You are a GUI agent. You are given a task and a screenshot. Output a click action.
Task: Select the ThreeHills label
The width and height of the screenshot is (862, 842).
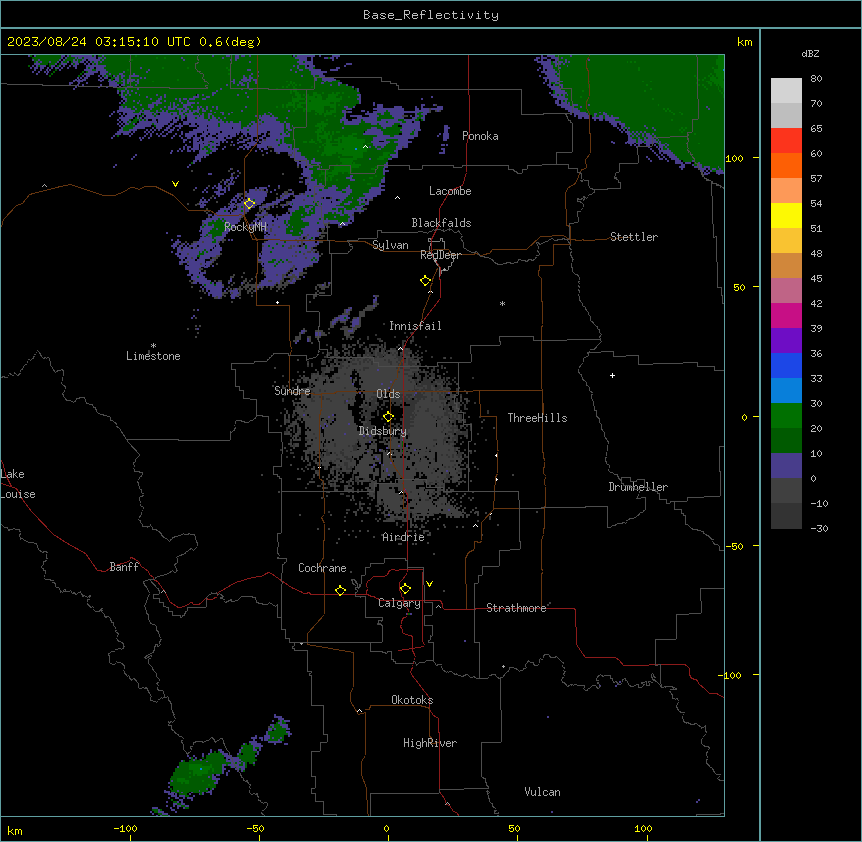tap(537, 418)
